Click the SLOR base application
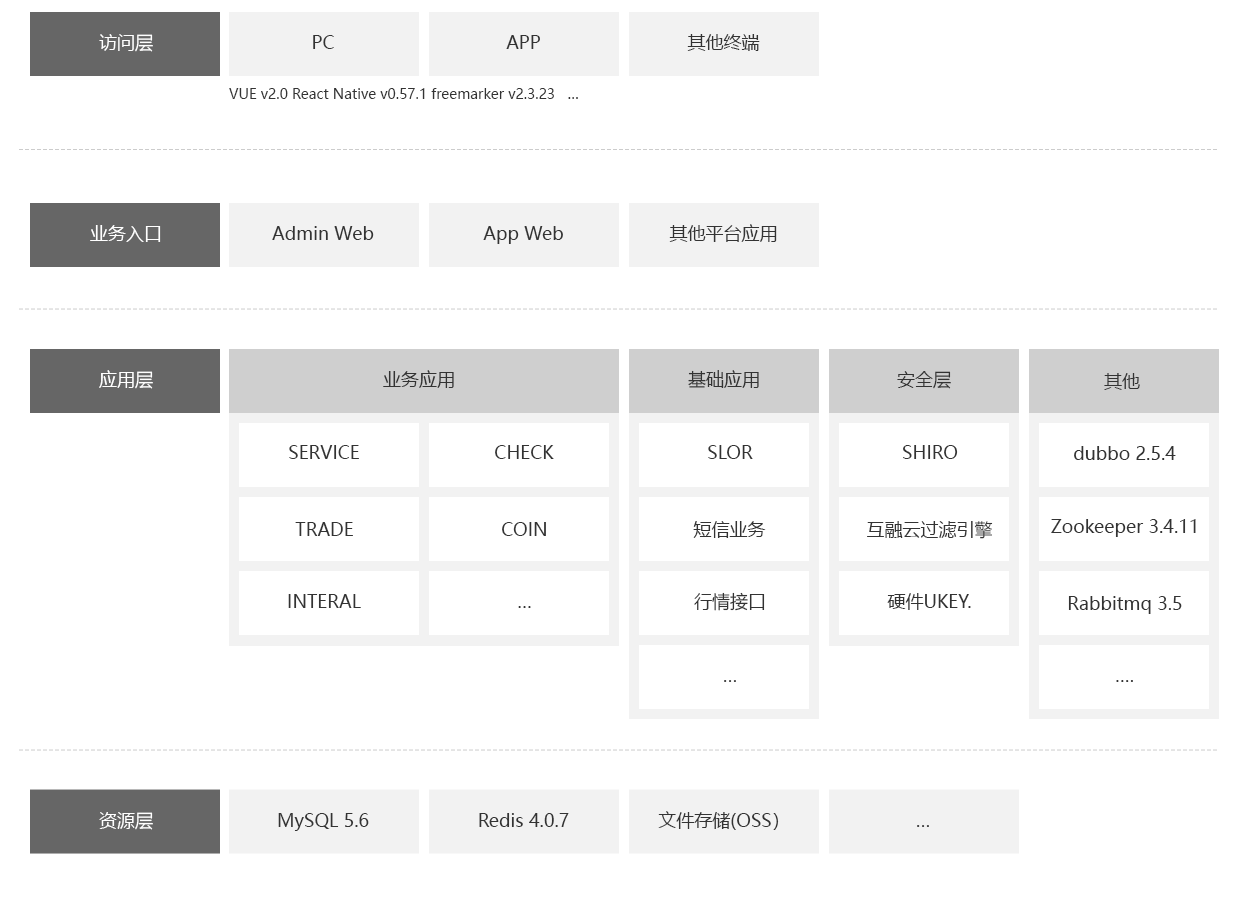This screenshot has width=1256, height=919. coord(723,454)
